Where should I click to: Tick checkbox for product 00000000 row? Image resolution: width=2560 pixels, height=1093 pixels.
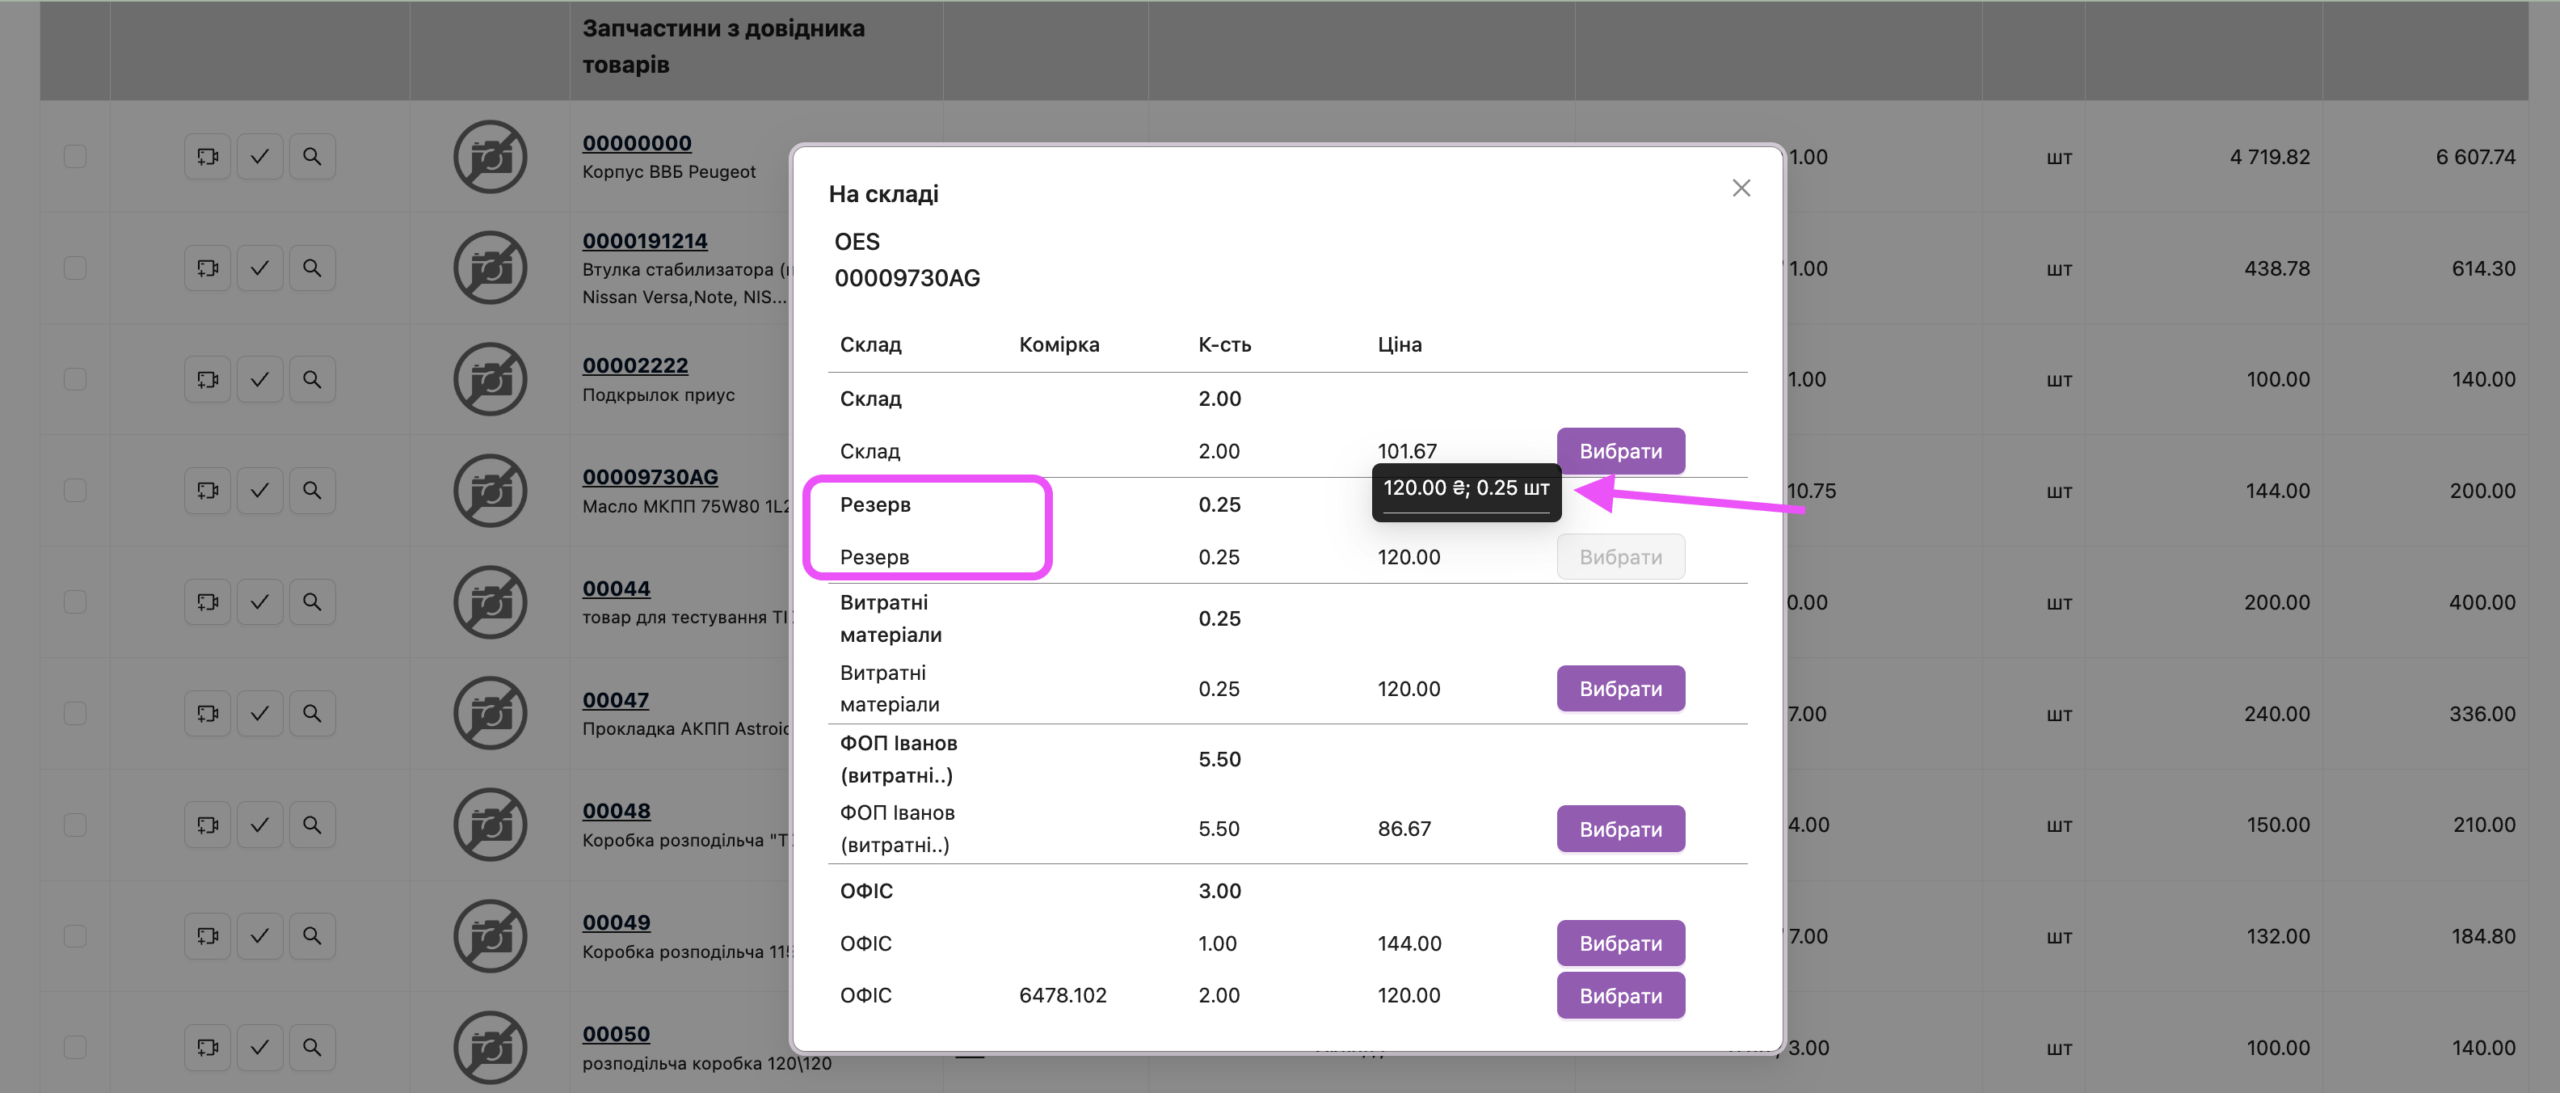click(x=75, y=157)
